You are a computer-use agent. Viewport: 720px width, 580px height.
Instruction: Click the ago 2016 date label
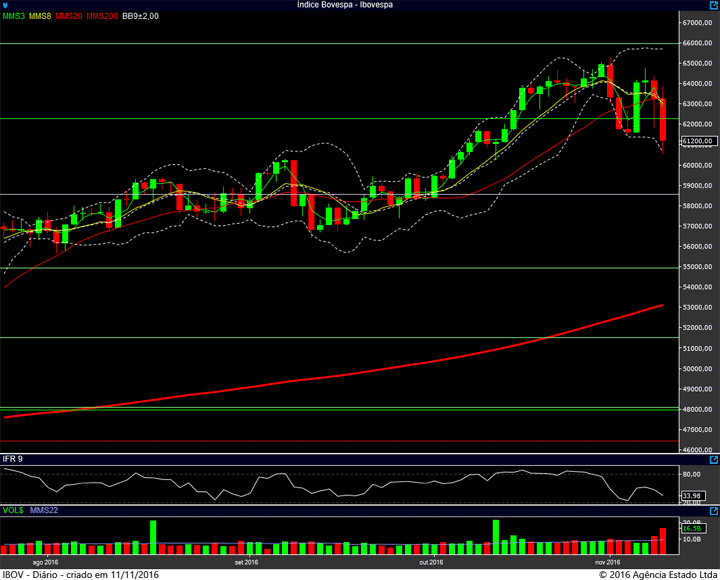pyautogui.click(x=45, y=562)
